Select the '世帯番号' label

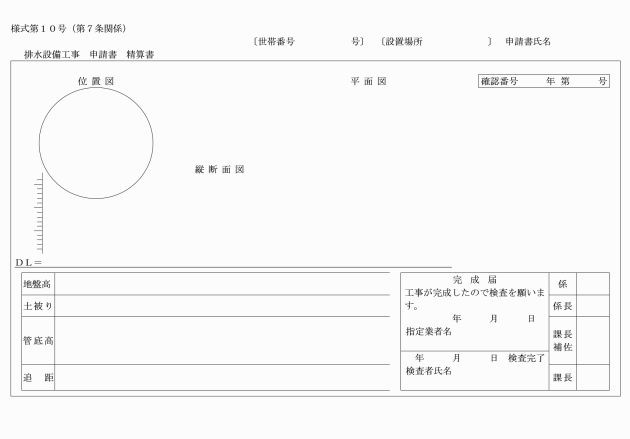point(276,41)
